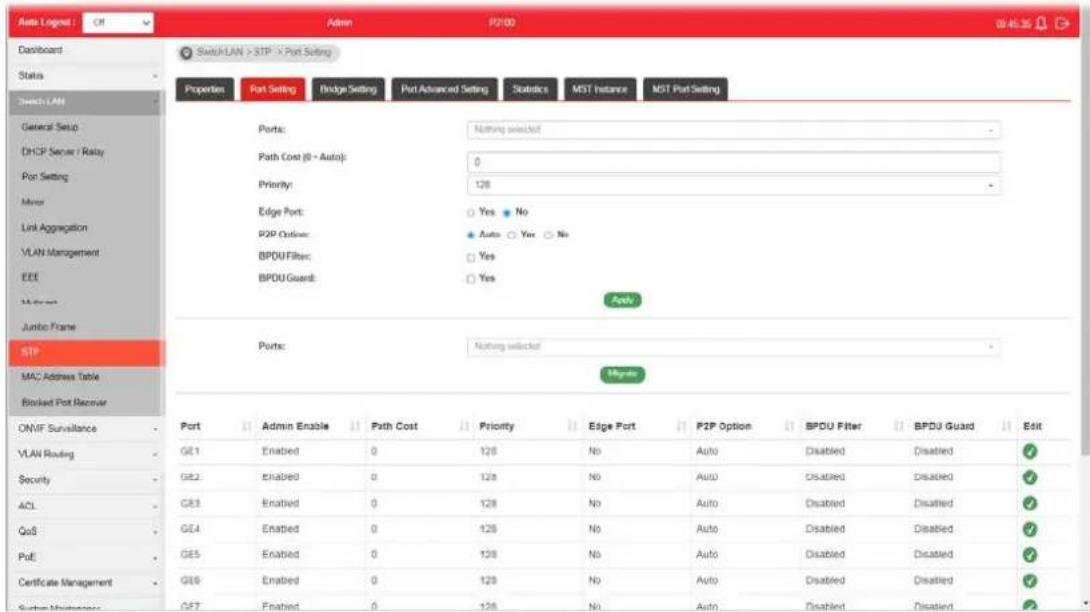This screenshot has width=1090, height=612.
Task: Click the notification bell icon
Action: 1041,23
